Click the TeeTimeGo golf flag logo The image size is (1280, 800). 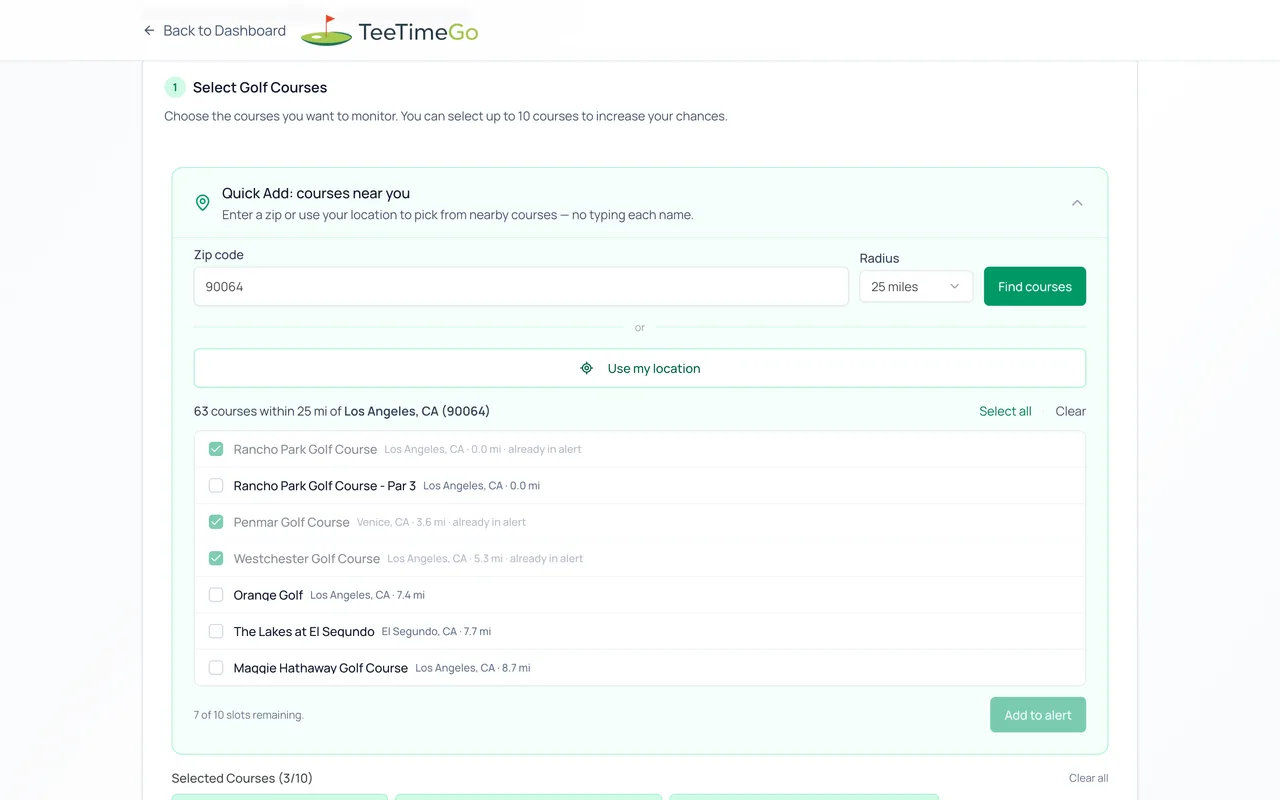[326, 31]
